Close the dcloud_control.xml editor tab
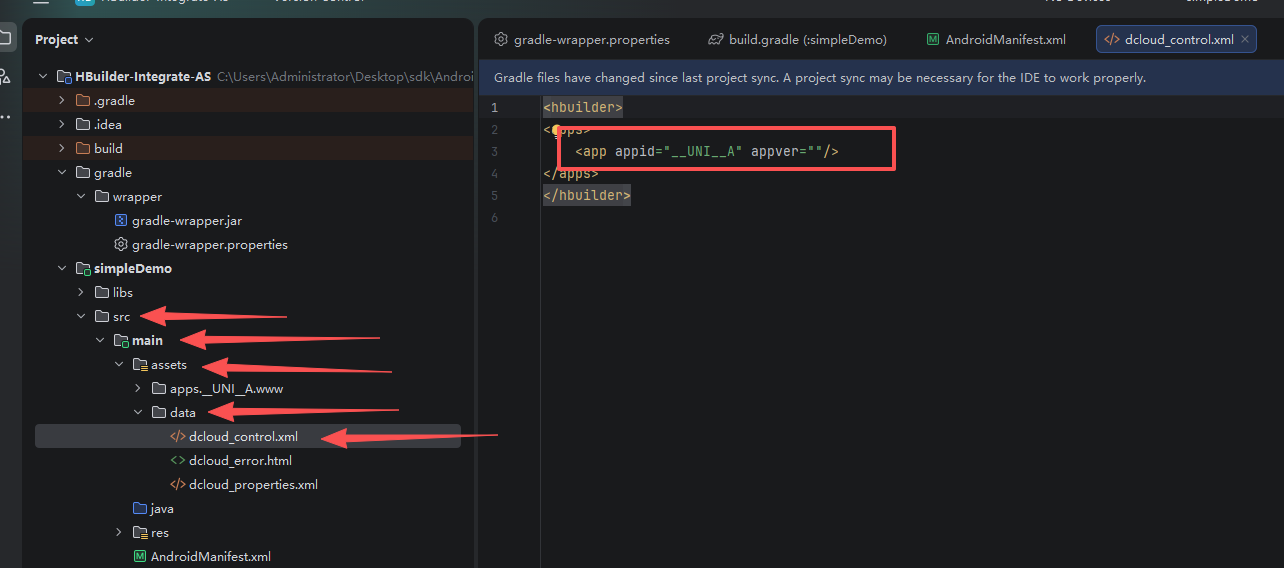Screen dimensions: 1284x568 click(1245, 40)
